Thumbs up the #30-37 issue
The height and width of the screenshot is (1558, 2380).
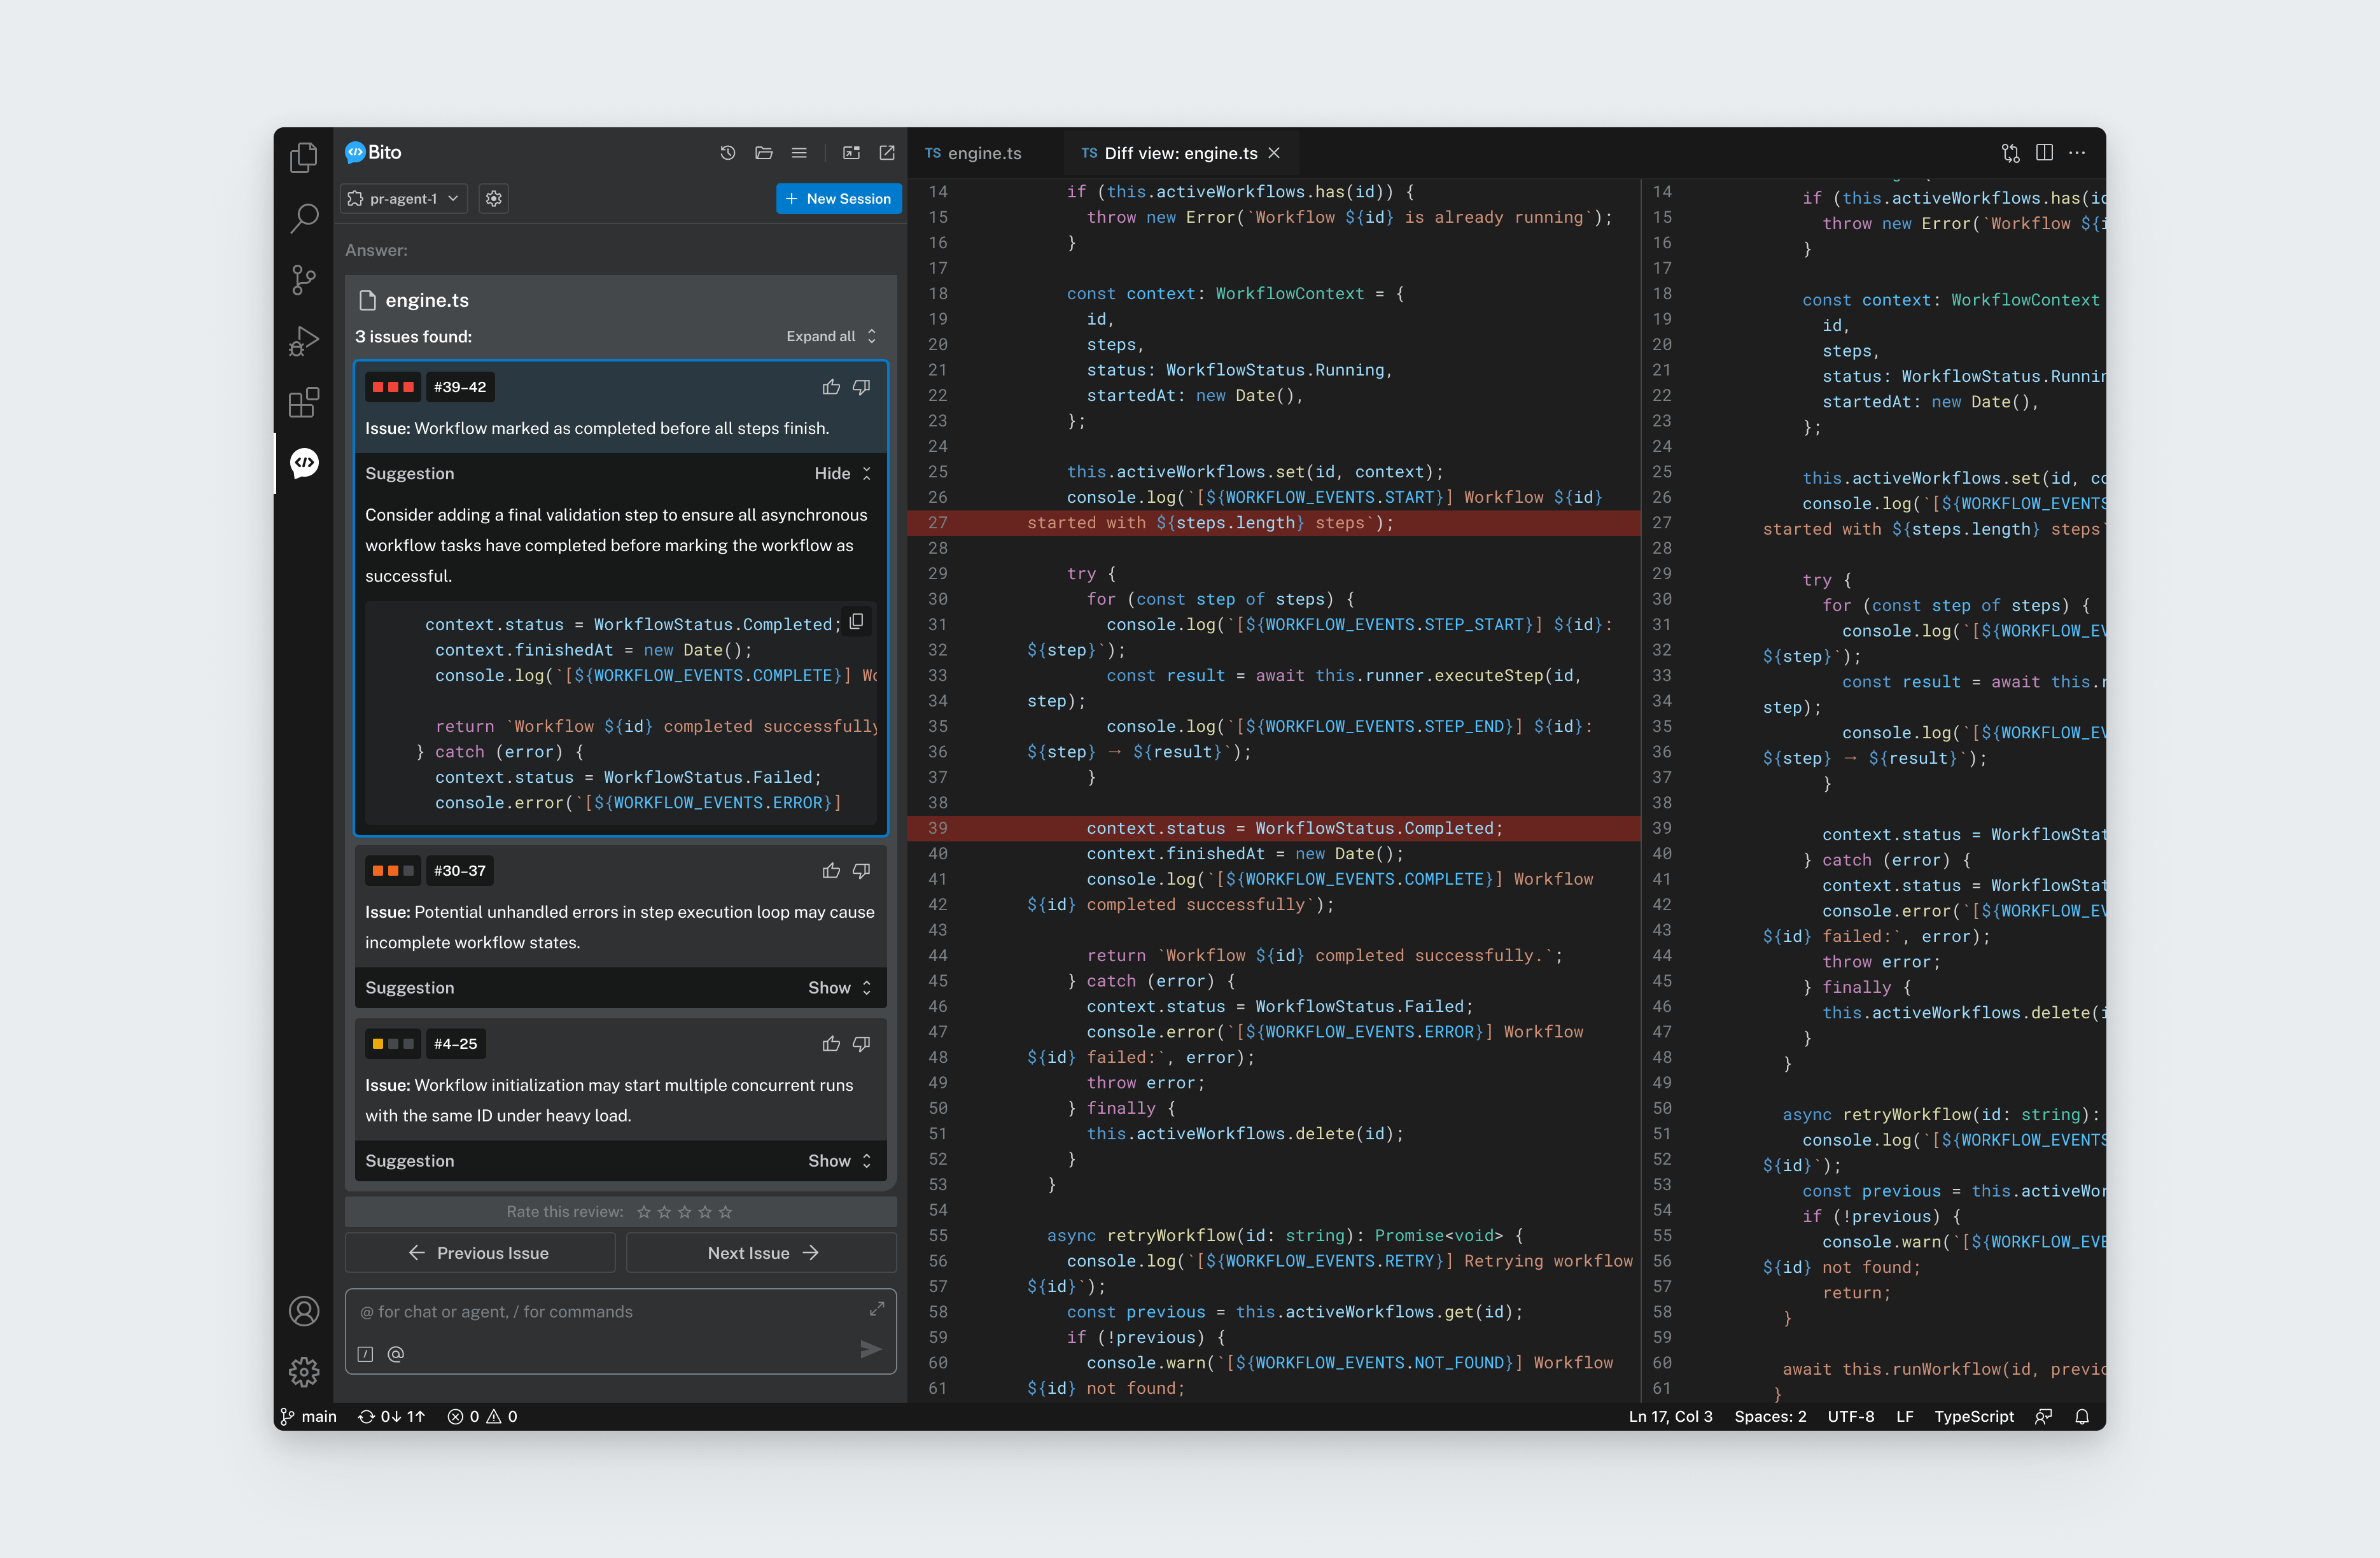pyautogui.click(x=830, y=871)
